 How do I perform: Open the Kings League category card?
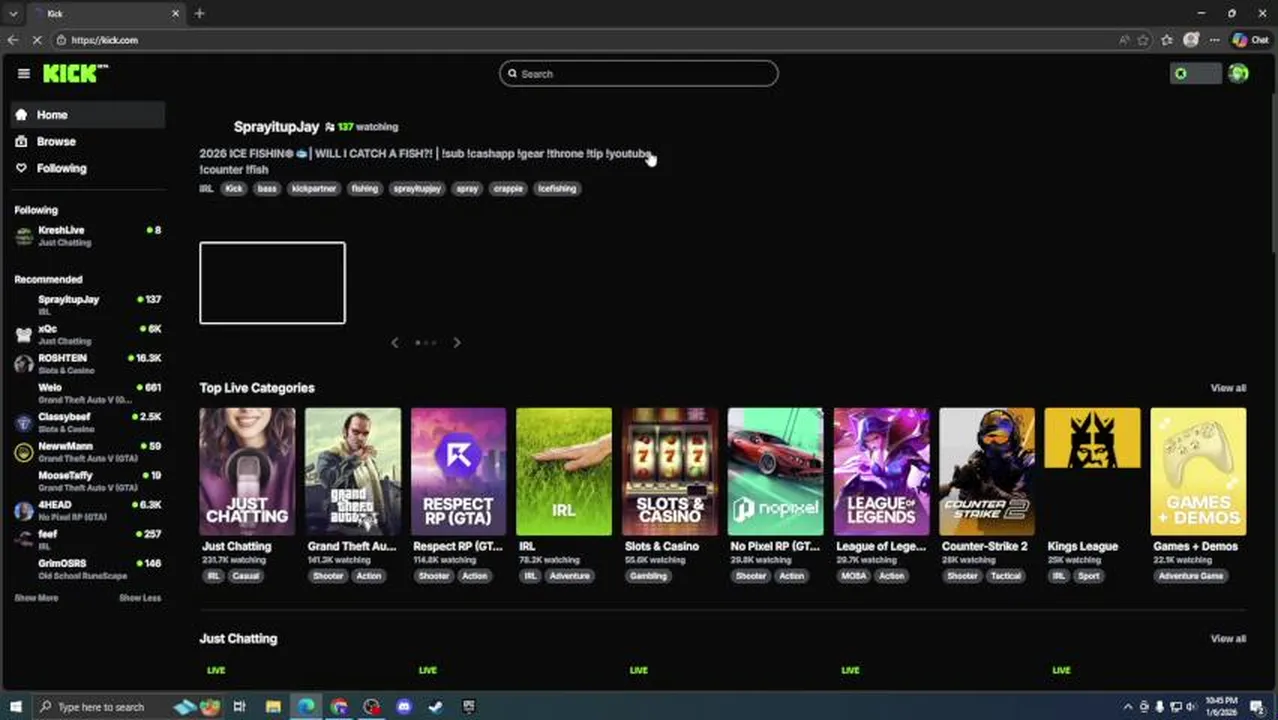(x=1093, y=472)
